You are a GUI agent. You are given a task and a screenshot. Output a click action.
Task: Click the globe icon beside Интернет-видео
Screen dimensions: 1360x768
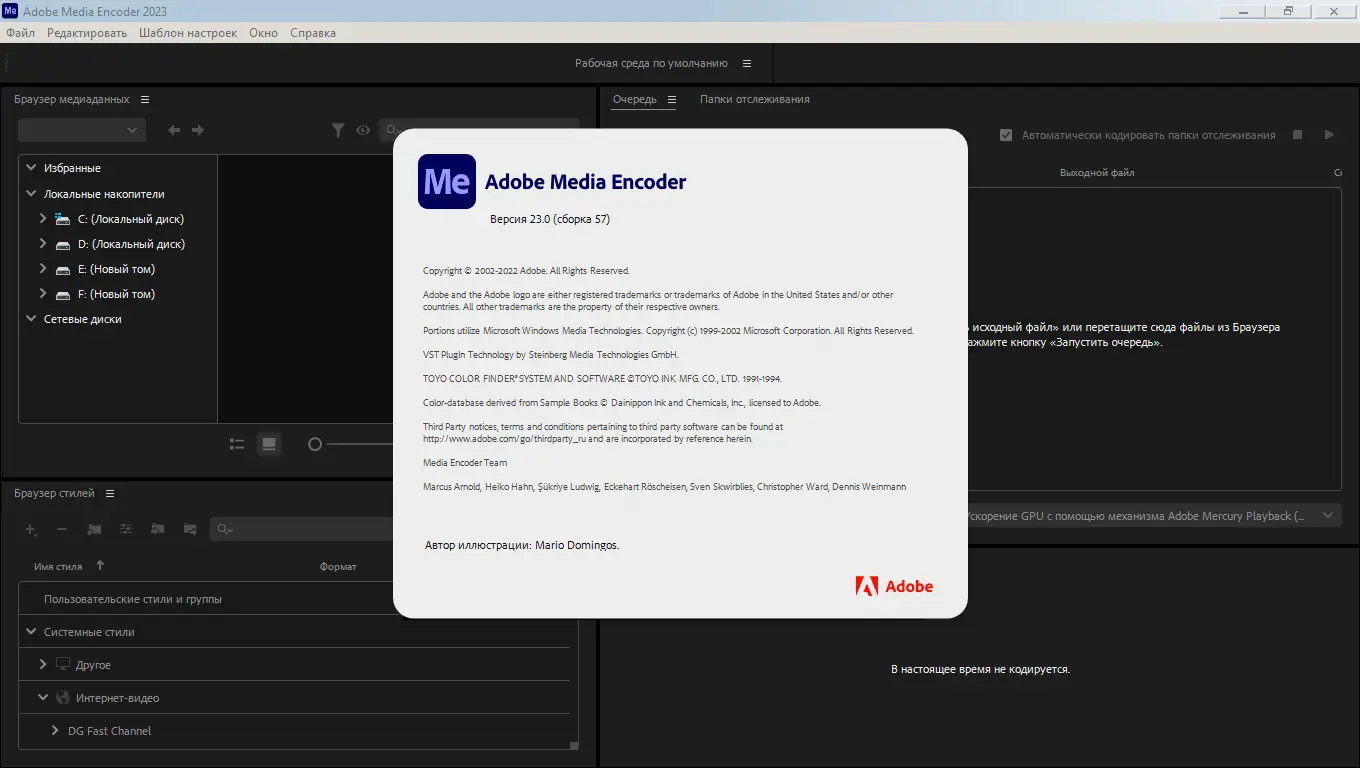coord(63,698)
